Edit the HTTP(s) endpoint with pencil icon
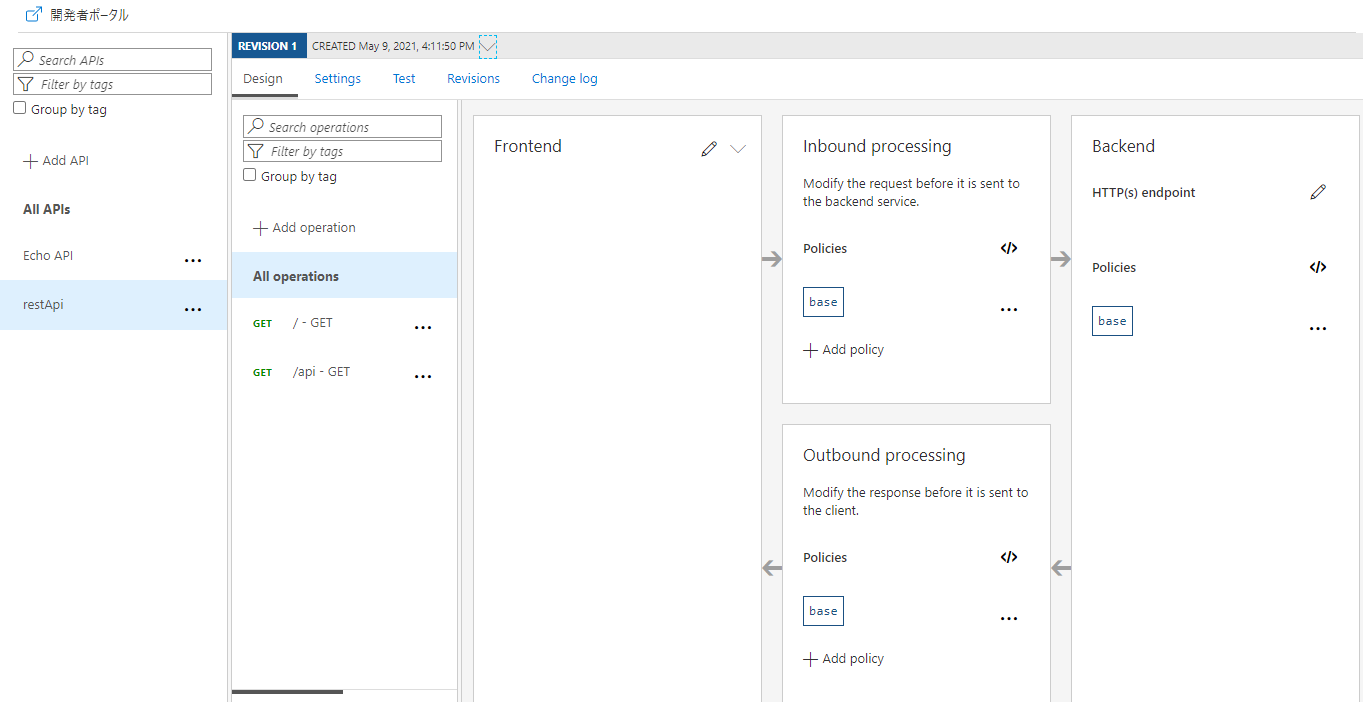The width and height of the screenshot is (1363, 702). pos(1318,192)
